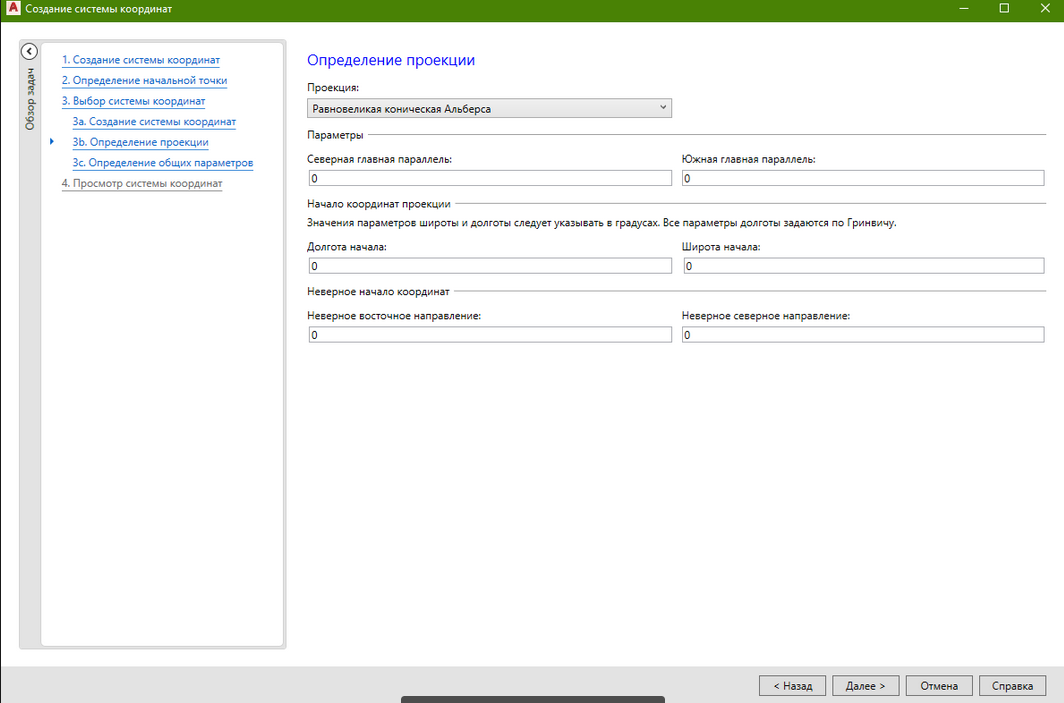The image size is (1064, 703).
Task: Go to step 1. Создание системы координат
Action: click(140, 60)
